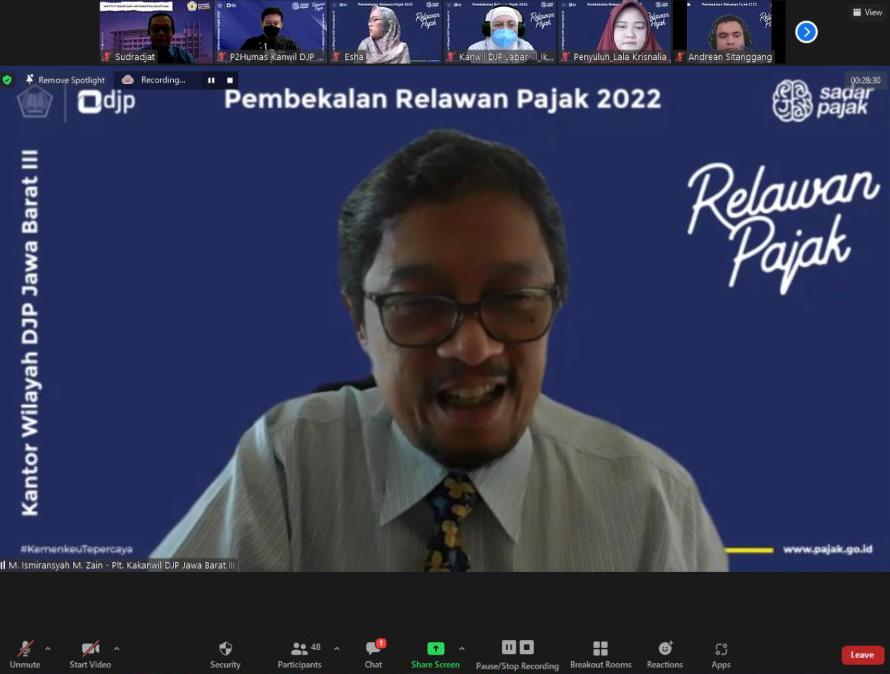The image size is (890, 674).
Task: Stop recording from the top Recording indicator
Action: pyautogui.click(x=230, y=80)
